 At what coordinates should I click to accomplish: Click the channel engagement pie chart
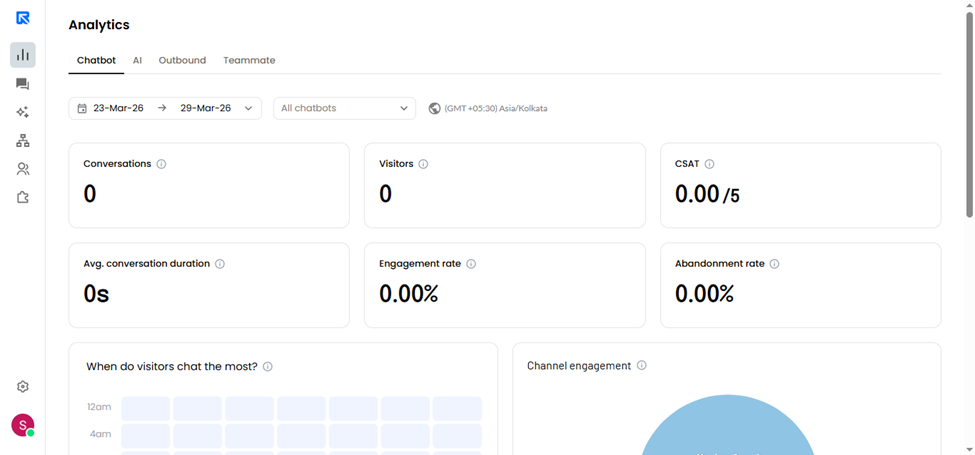(727, 425)
